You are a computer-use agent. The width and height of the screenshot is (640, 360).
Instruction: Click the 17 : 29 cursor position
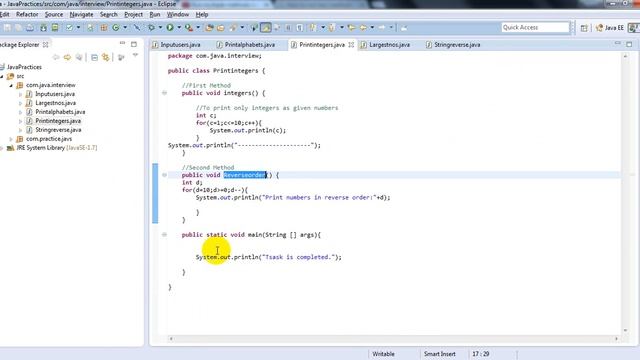pyautogui.click(x=480, y=354)
